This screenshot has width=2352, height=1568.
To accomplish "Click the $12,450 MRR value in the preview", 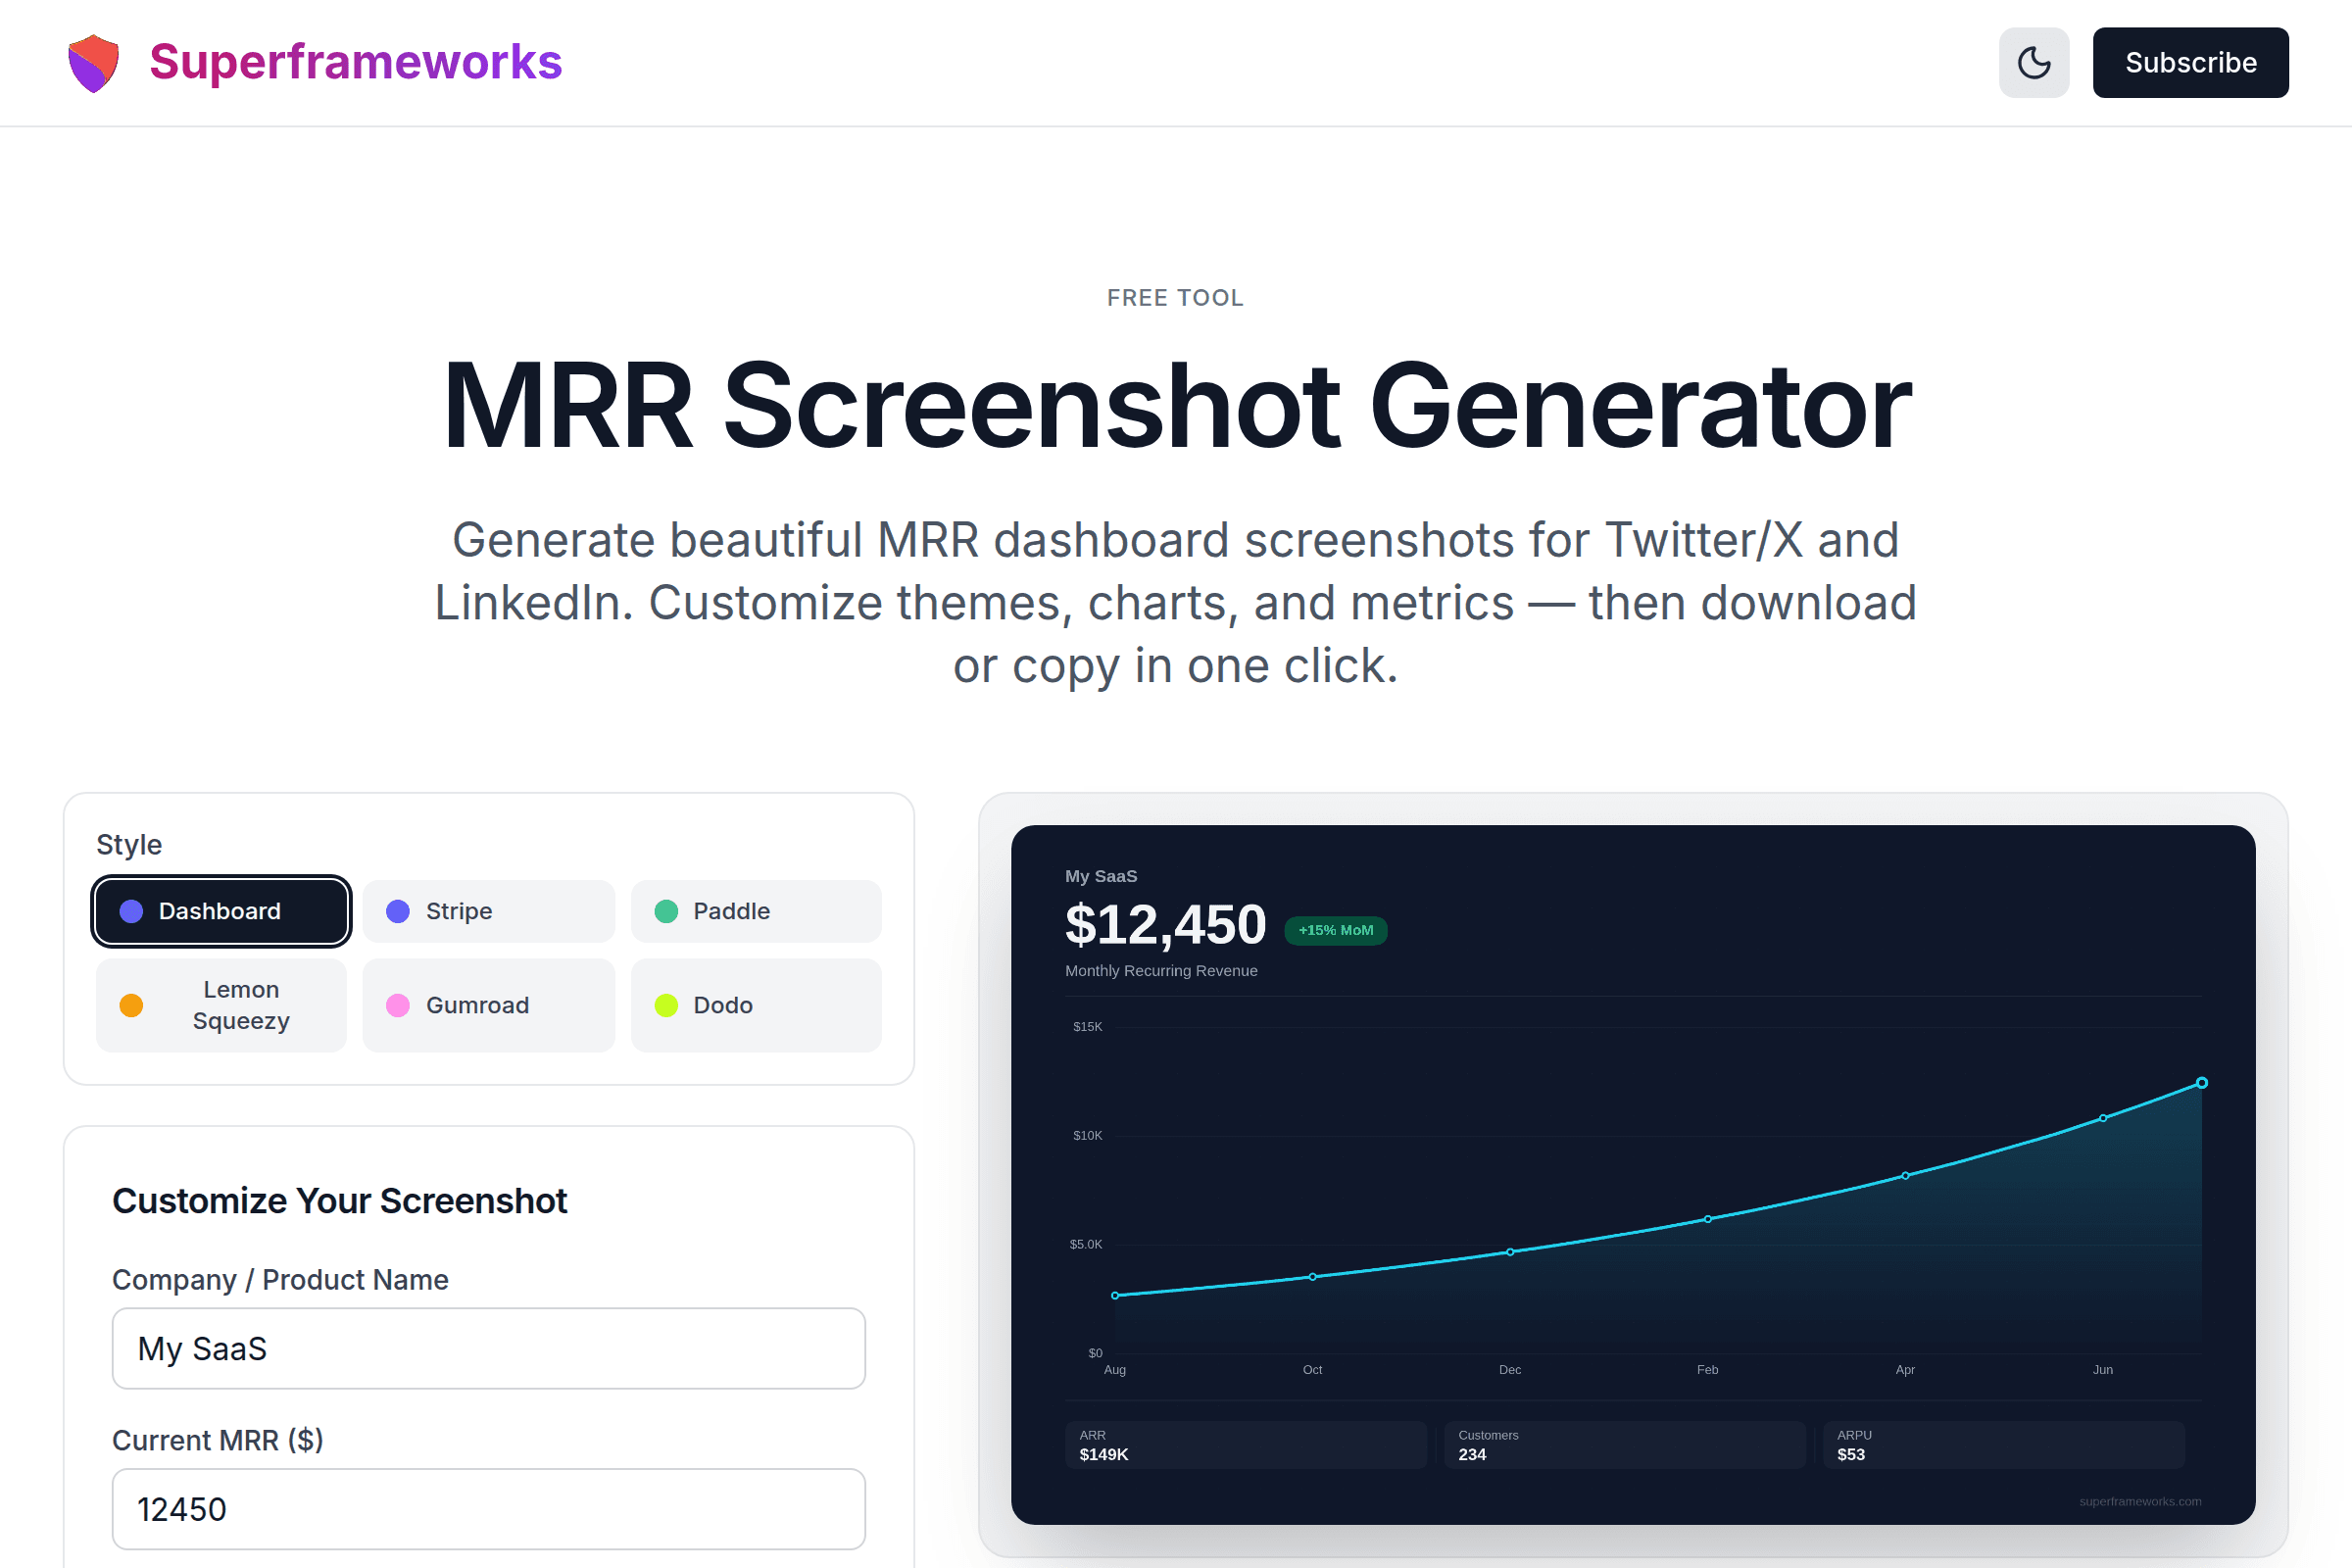I will click(x=1165, y=924).
